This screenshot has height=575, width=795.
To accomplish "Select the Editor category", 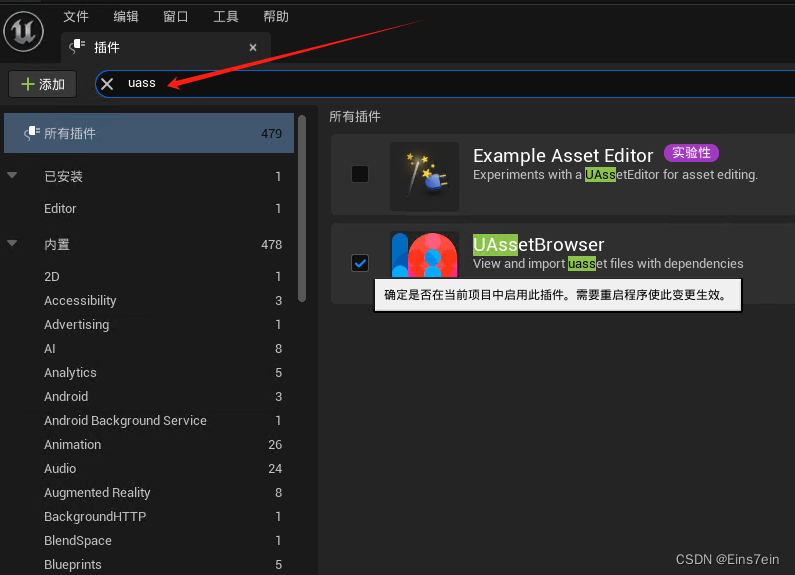I will point(149,208).
